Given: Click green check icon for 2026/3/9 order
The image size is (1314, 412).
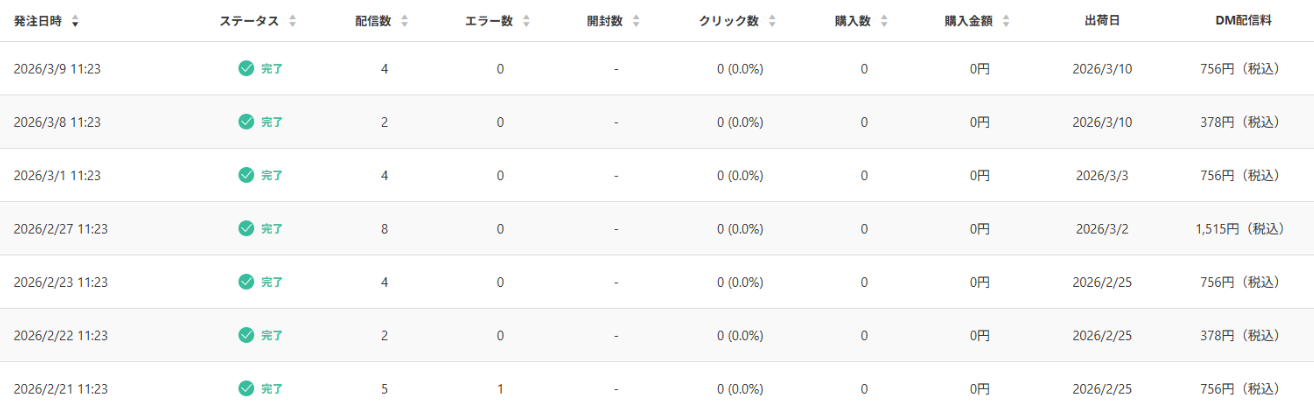Looking at the screenshot, I should 246,68.
